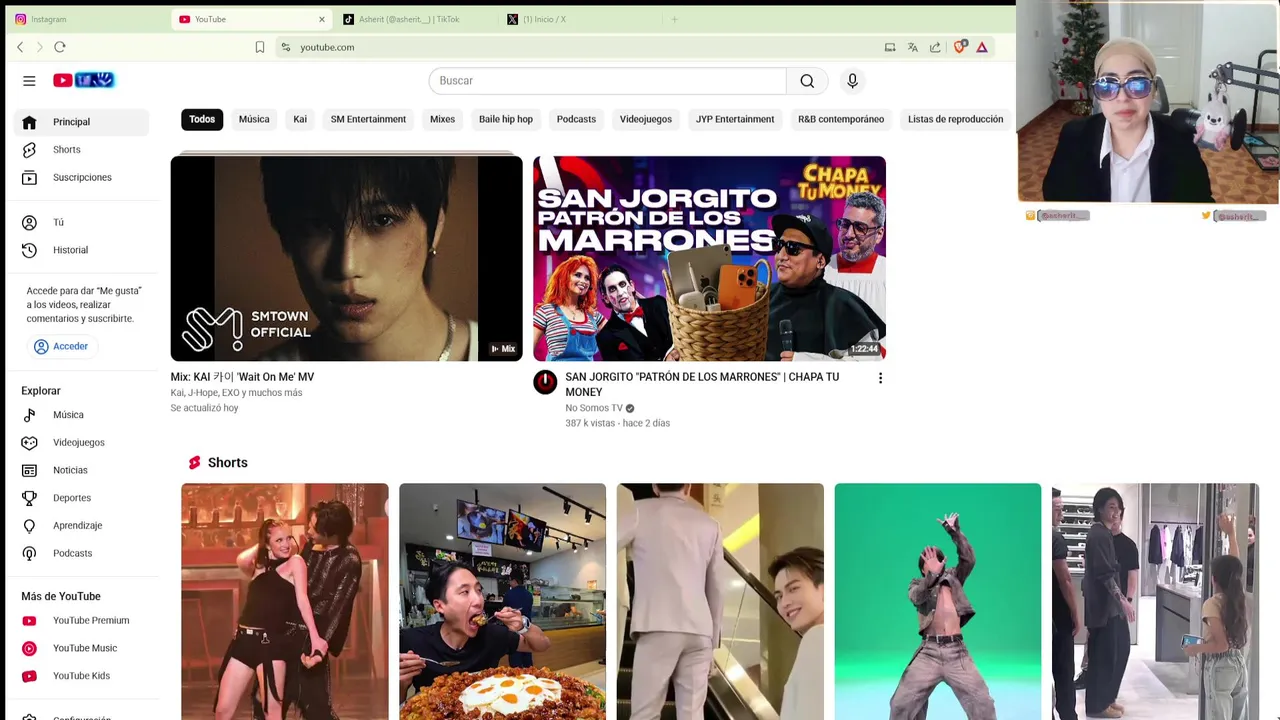Click the share icon in the address bar
The image size is (1280, 720).
click(x=935, y=47)
